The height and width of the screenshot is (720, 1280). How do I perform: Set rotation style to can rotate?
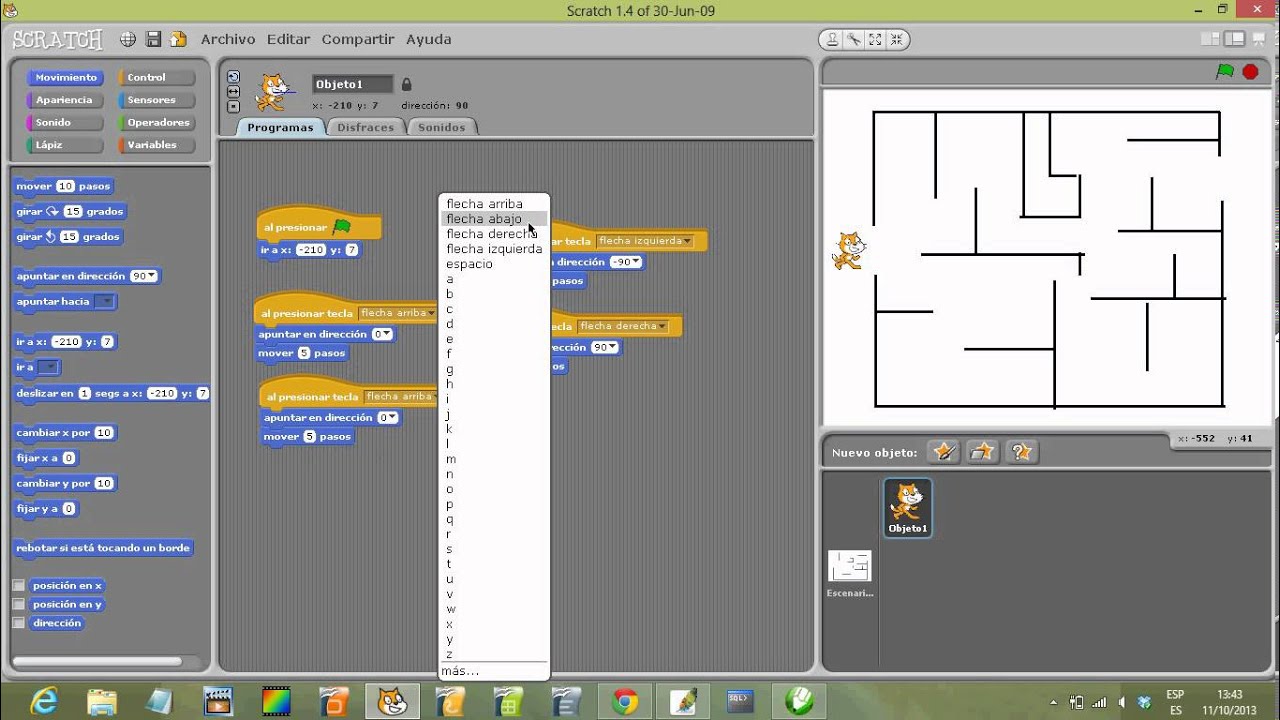point(233,77)
